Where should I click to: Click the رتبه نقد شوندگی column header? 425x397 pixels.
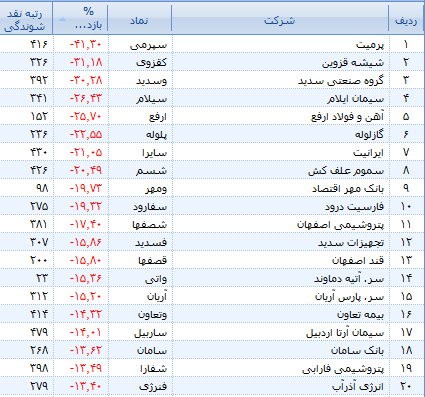[25, 21]
